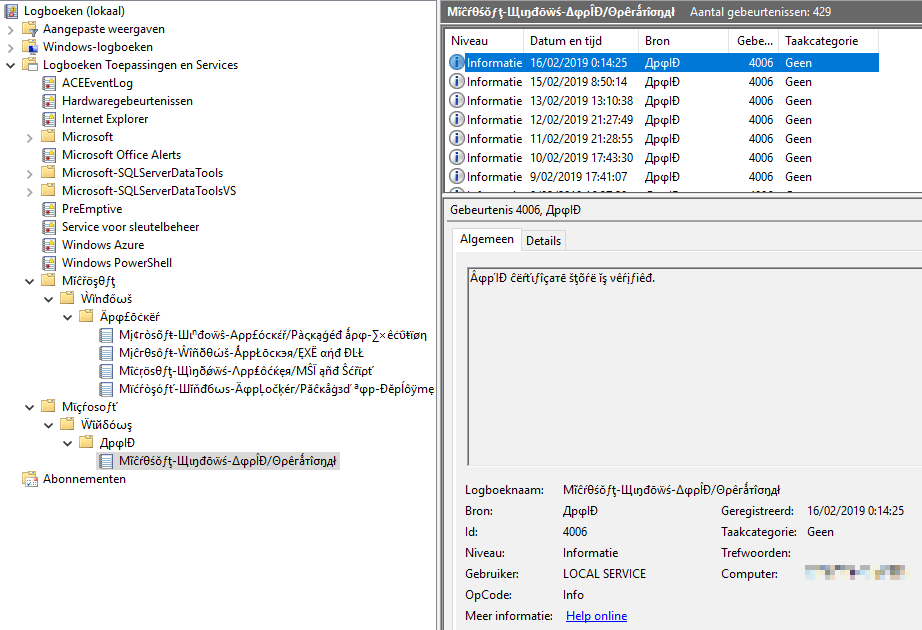
Task: Click 'Aantal gebeurtenissen: 429' count text
Action: pyautogui.click(x=760, y=12)
